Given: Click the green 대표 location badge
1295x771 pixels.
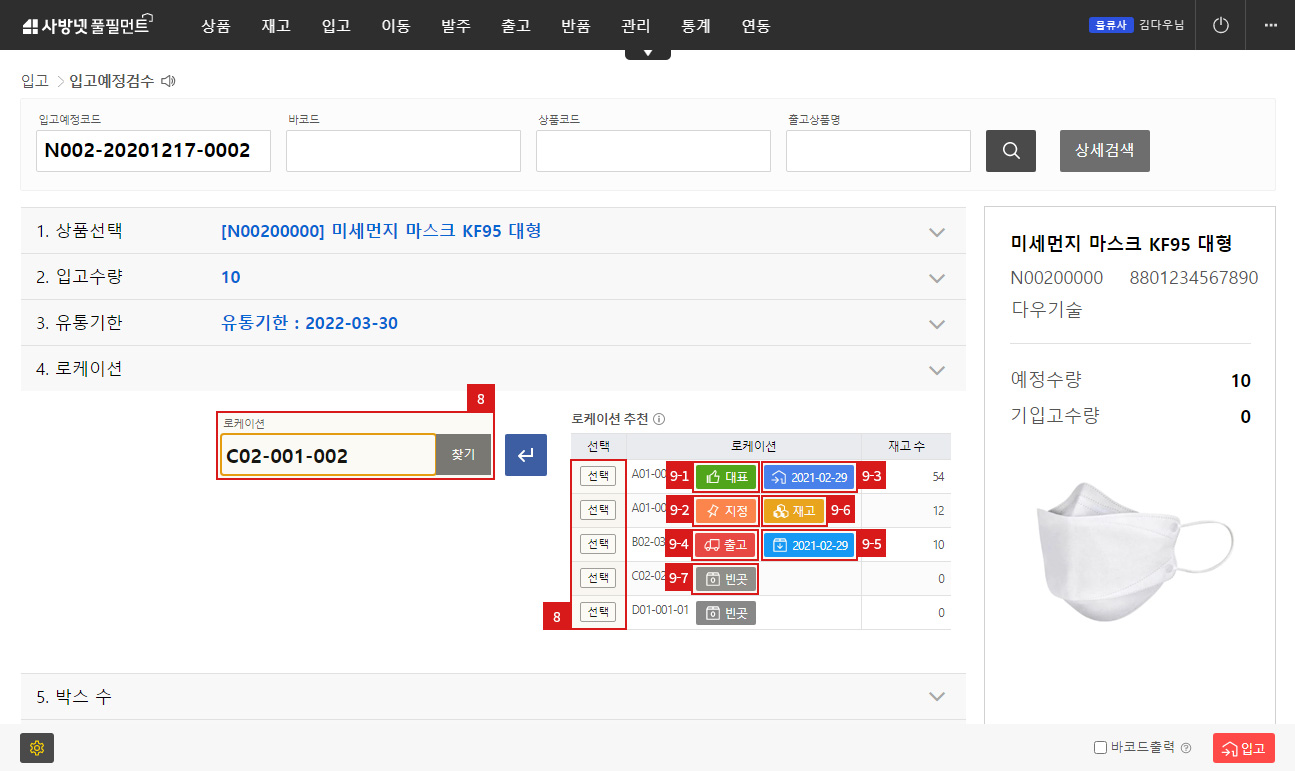Looking at the screenshot, I should (x=726, y=477).
